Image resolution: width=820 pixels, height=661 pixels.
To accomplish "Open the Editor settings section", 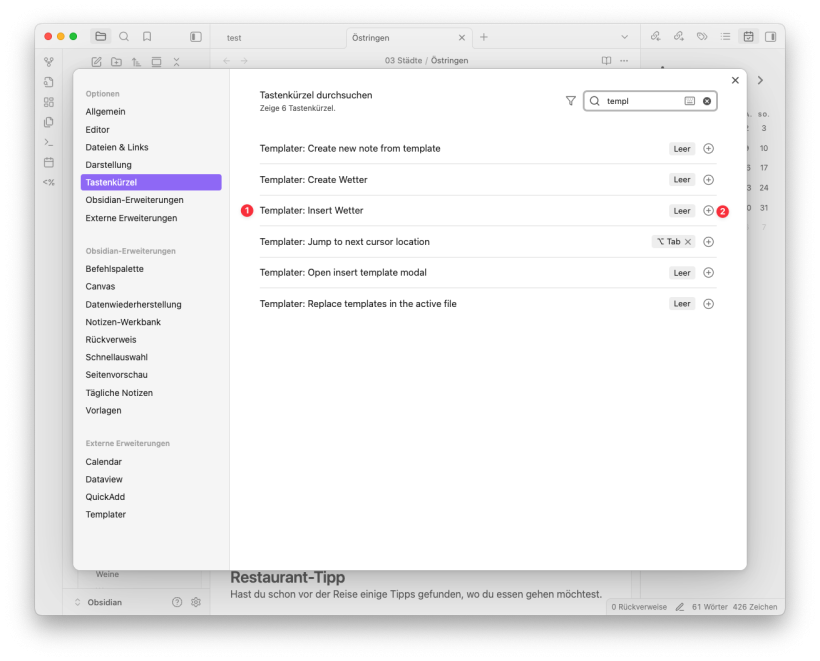I will click(x=151, y=130).
